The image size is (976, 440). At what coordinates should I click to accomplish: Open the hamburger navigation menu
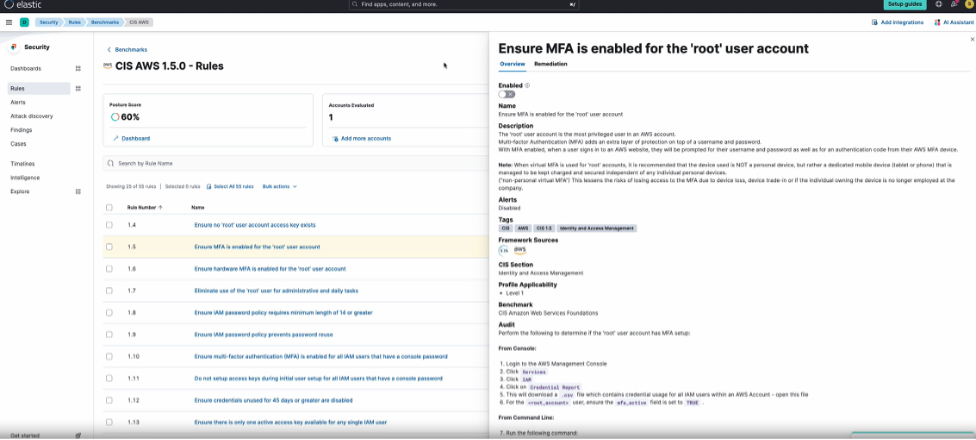tap(8, 21)
